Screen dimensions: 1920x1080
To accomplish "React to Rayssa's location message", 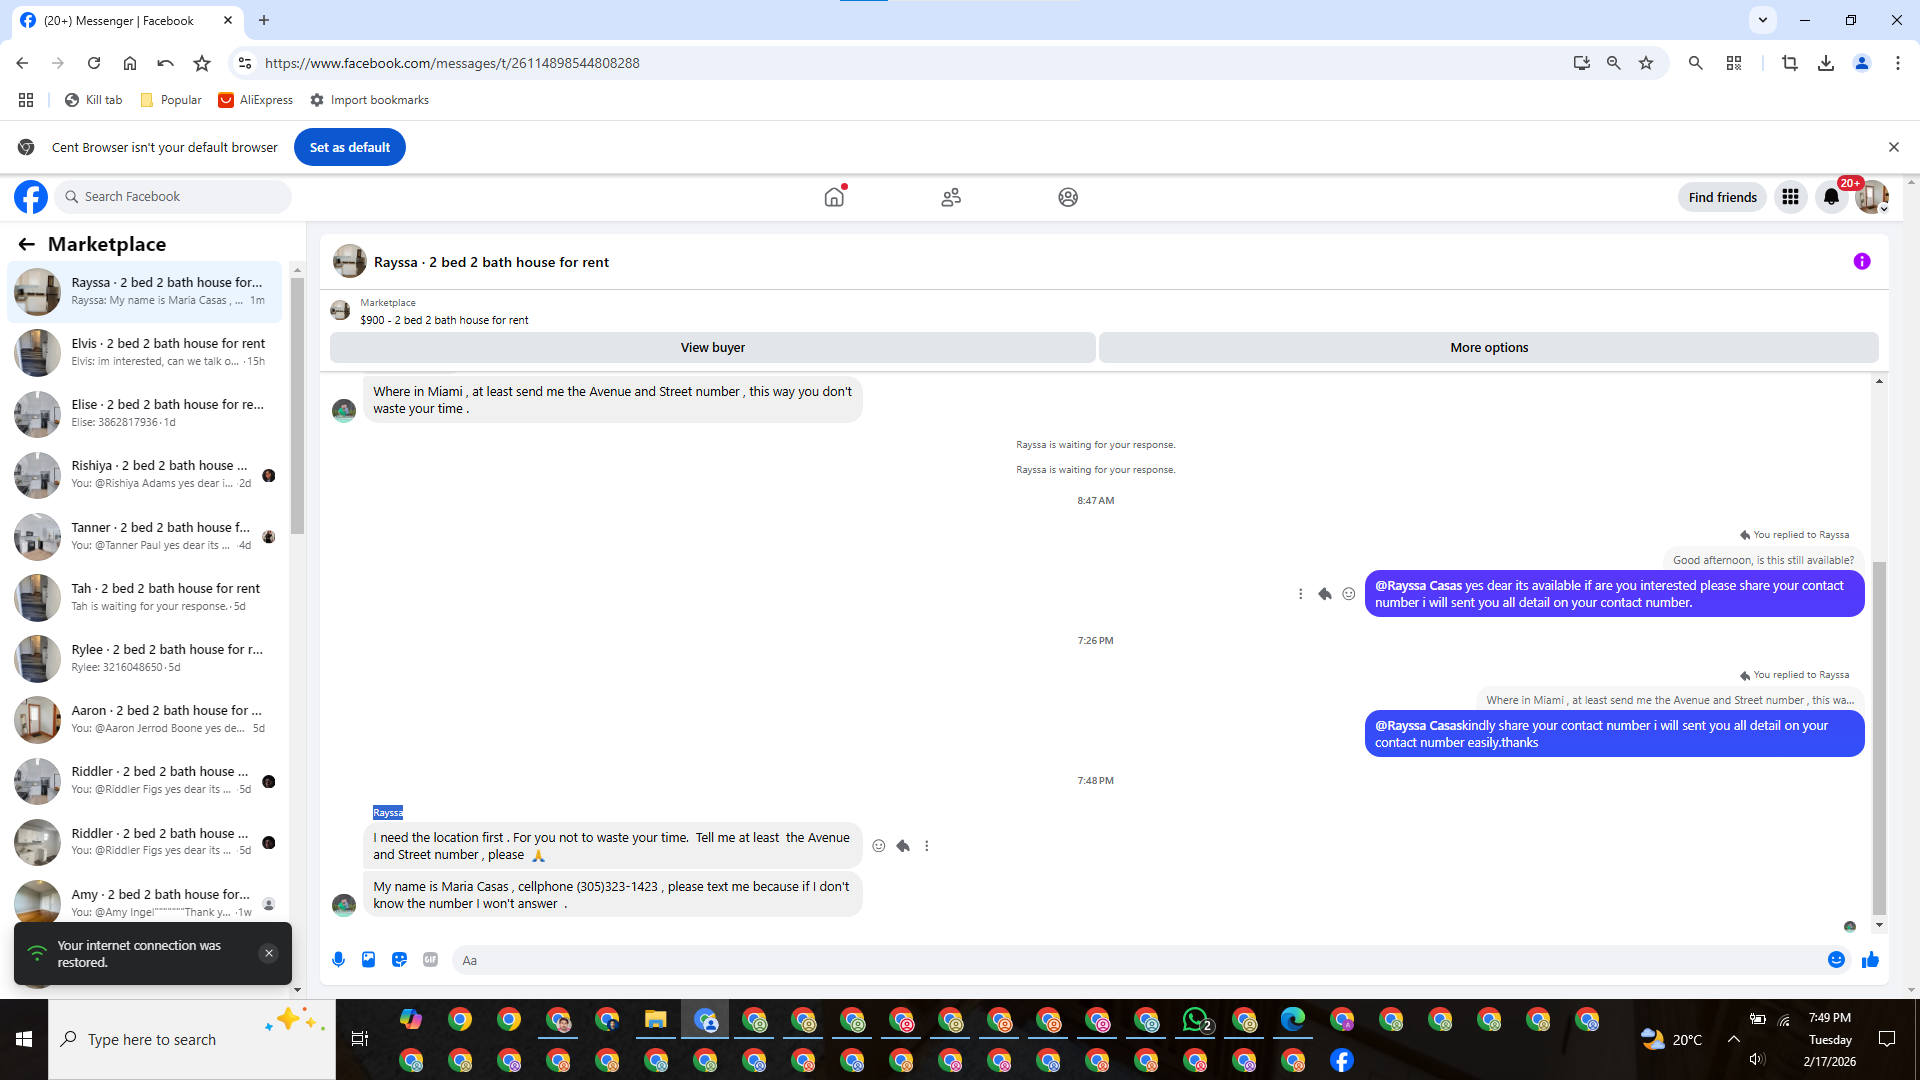I will [x=878, y=846].
